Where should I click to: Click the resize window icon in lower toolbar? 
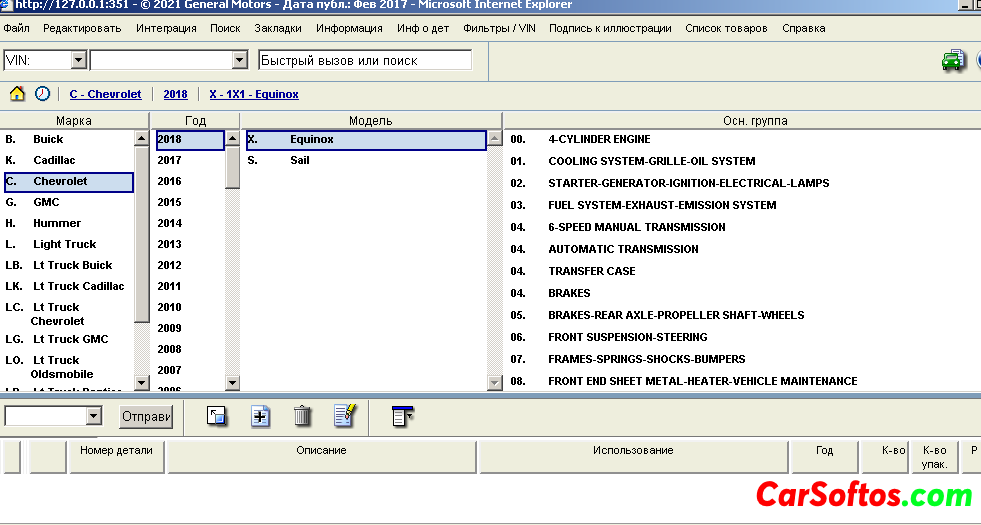217,416
